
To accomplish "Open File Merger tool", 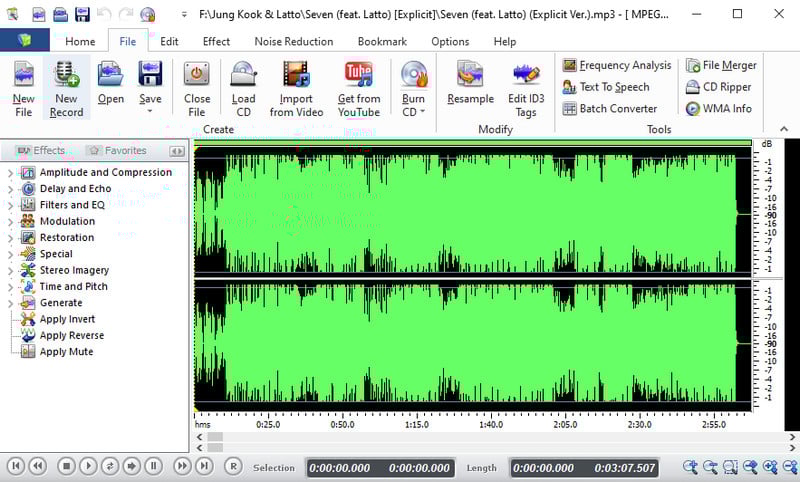I will click(721, 65).
